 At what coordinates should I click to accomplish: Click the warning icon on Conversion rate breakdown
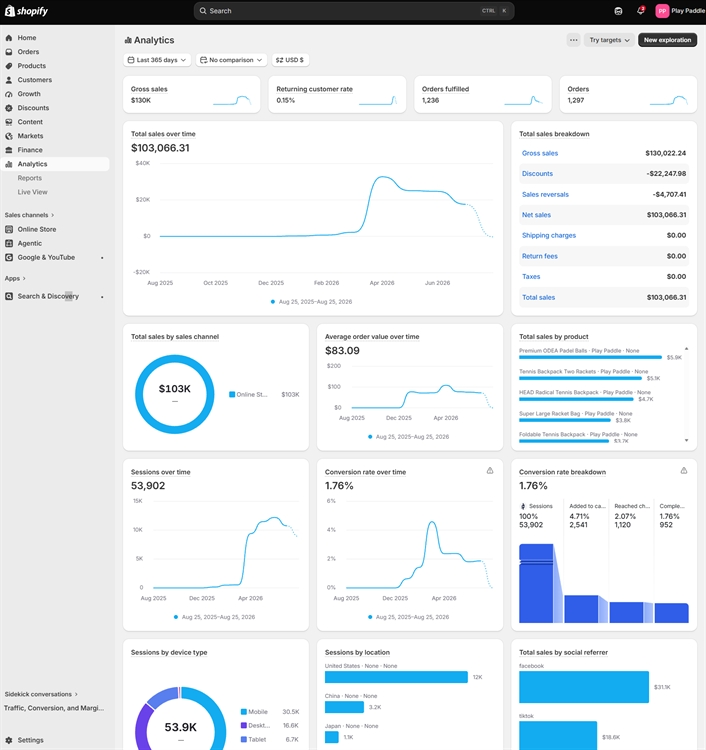[x=684, y=471]
